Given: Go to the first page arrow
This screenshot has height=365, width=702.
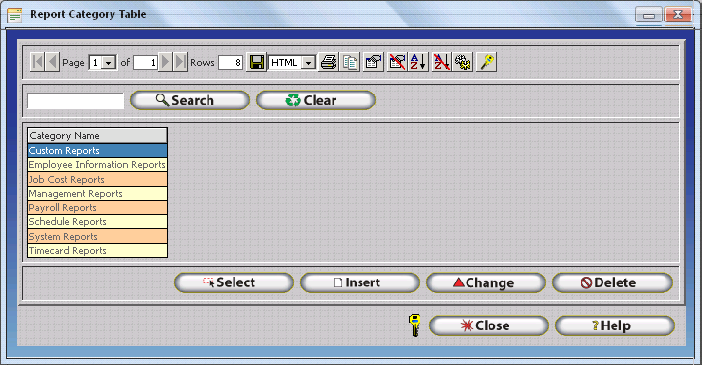Looking at the screenshot, I should point(37,62).
